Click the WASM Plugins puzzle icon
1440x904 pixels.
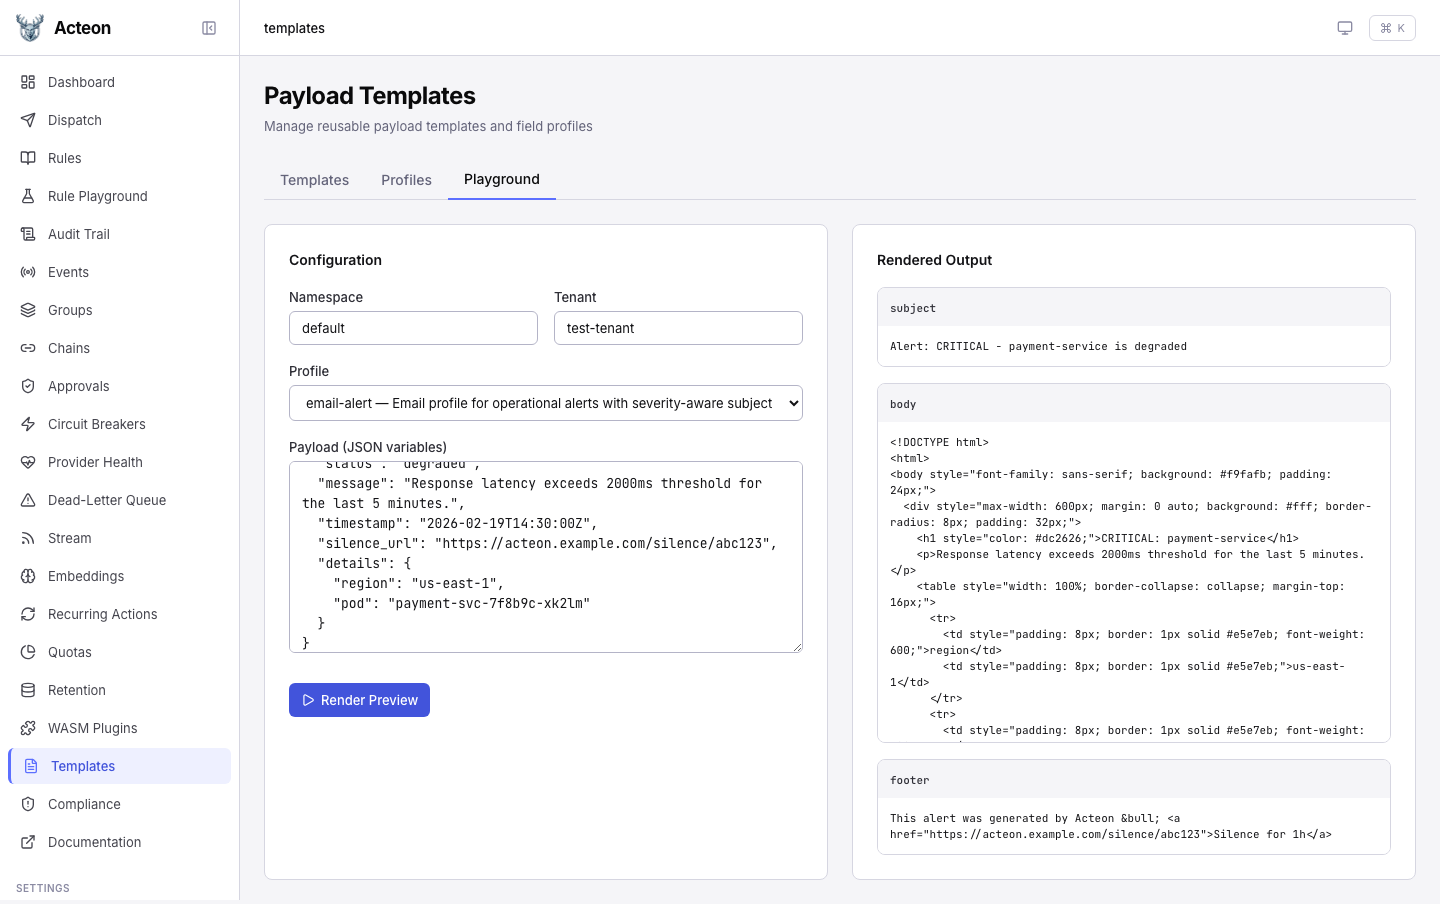[28, 728]
